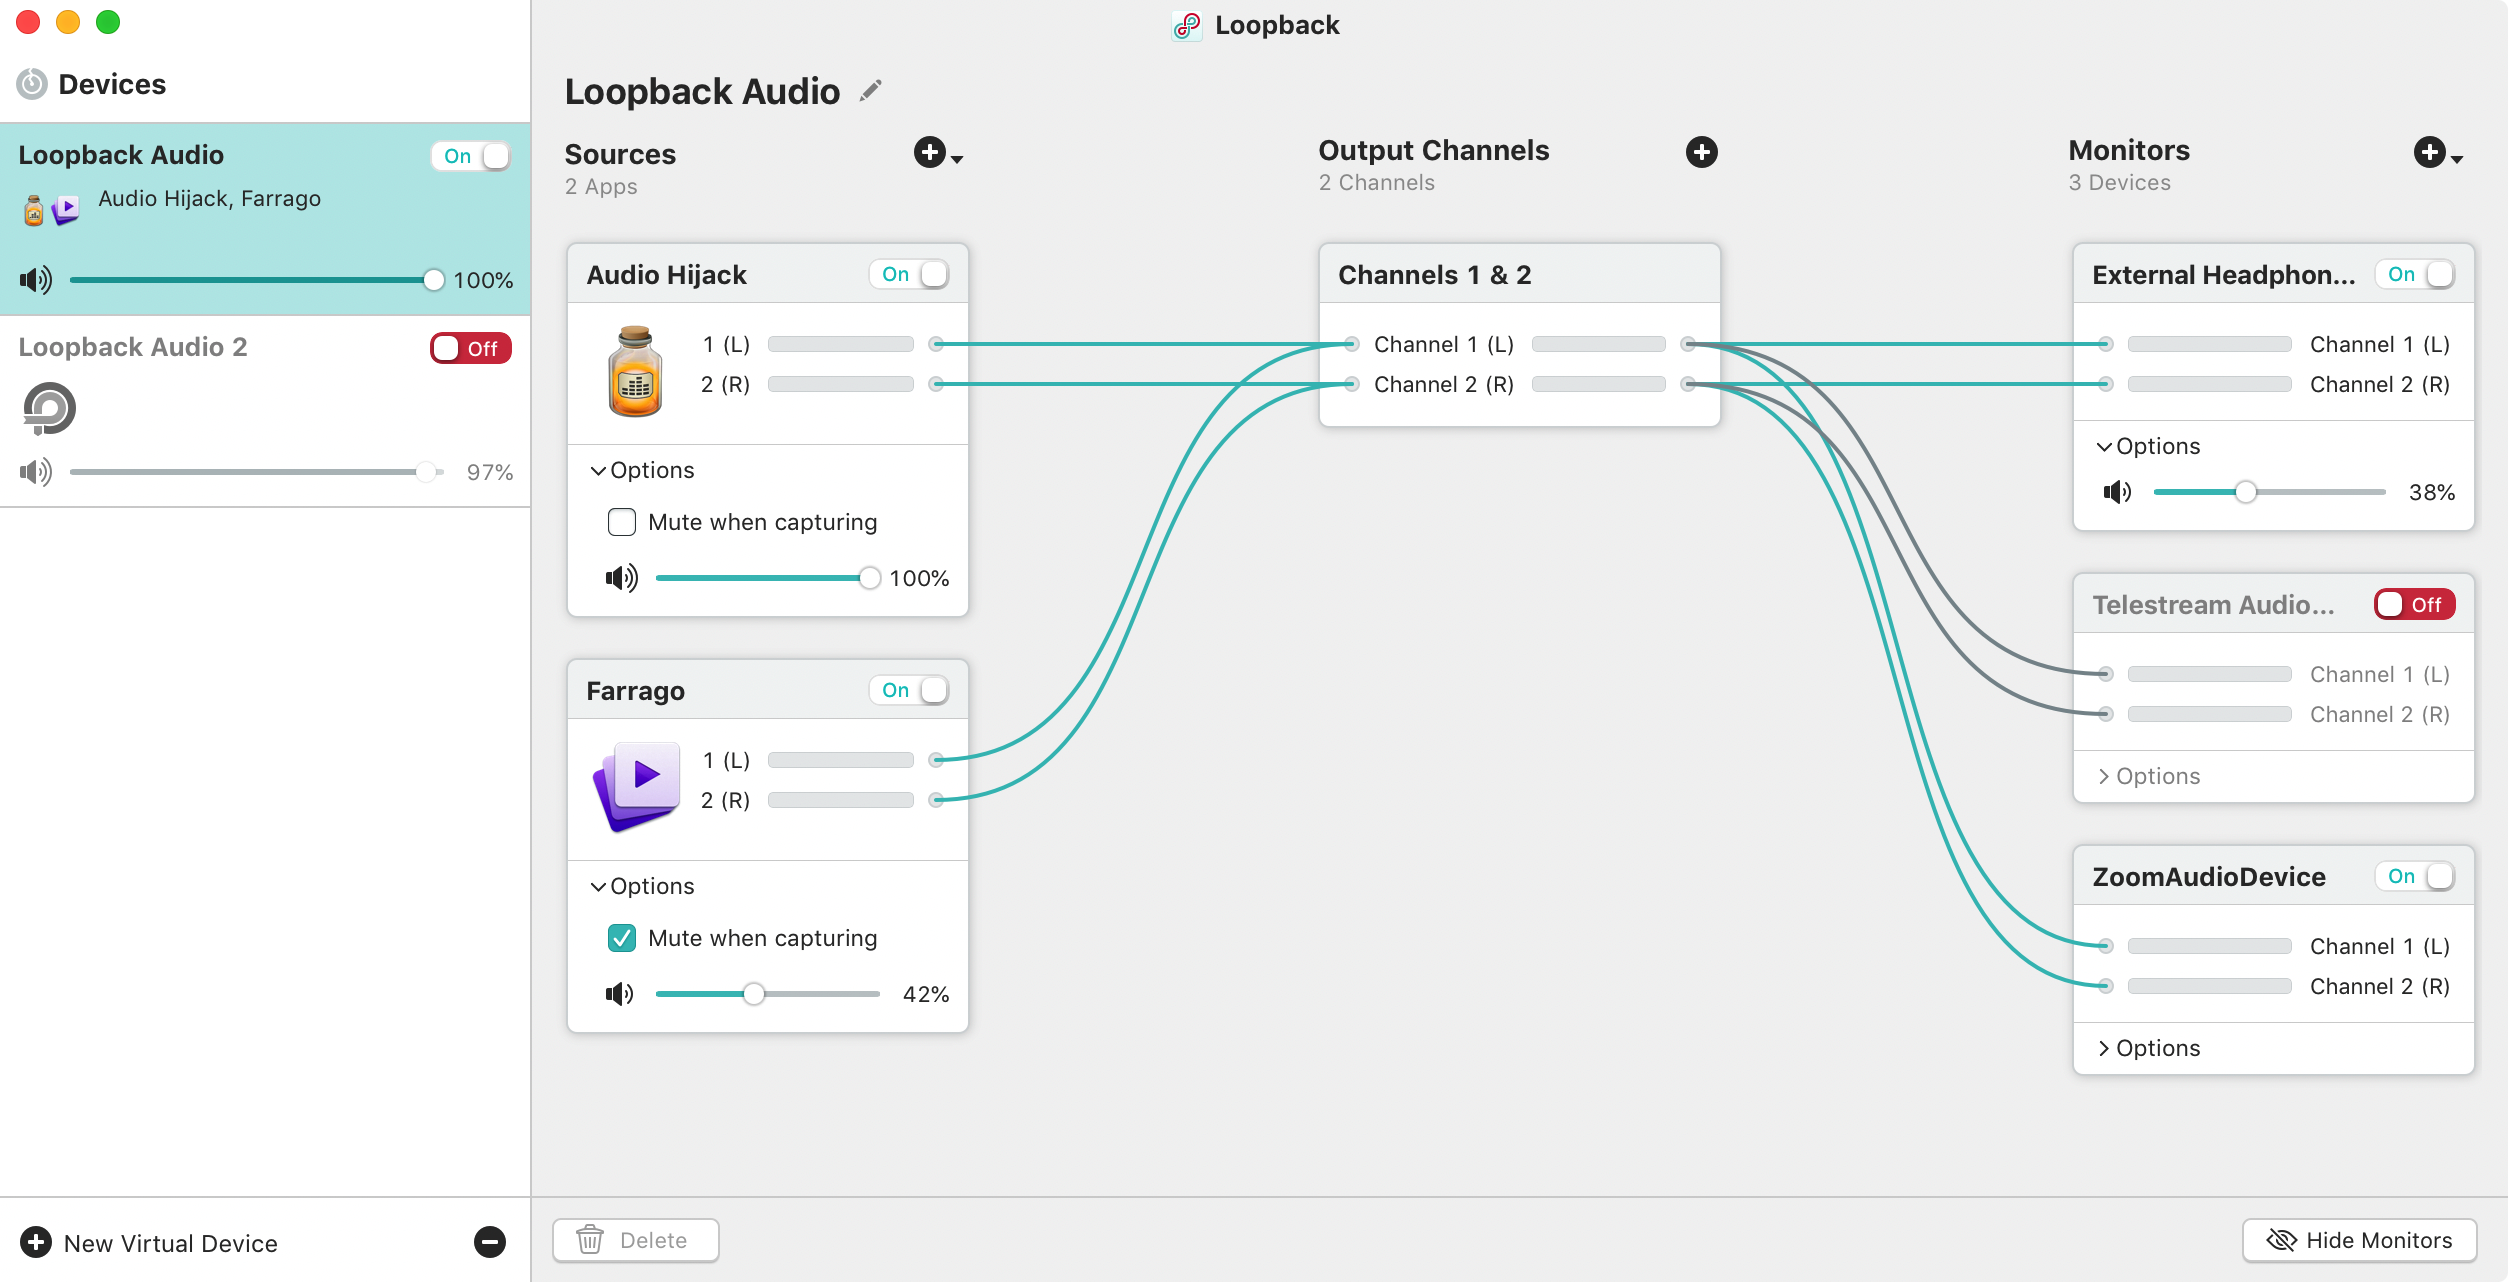Click New Virtual Device
This screenshot has height=1282, width=2508.
(149, 1242)
